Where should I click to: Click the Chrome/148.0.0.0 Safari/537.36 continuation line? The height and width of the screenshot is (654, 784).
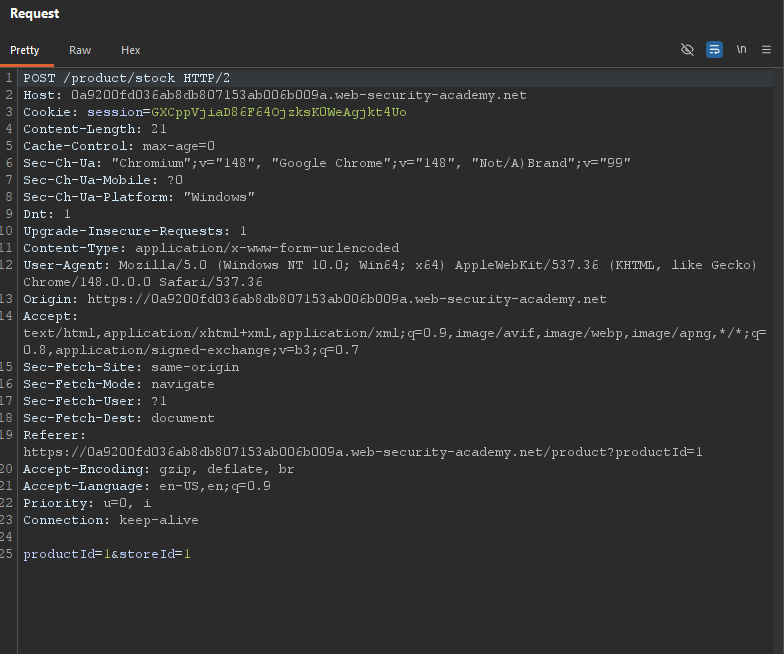(143, 282)
